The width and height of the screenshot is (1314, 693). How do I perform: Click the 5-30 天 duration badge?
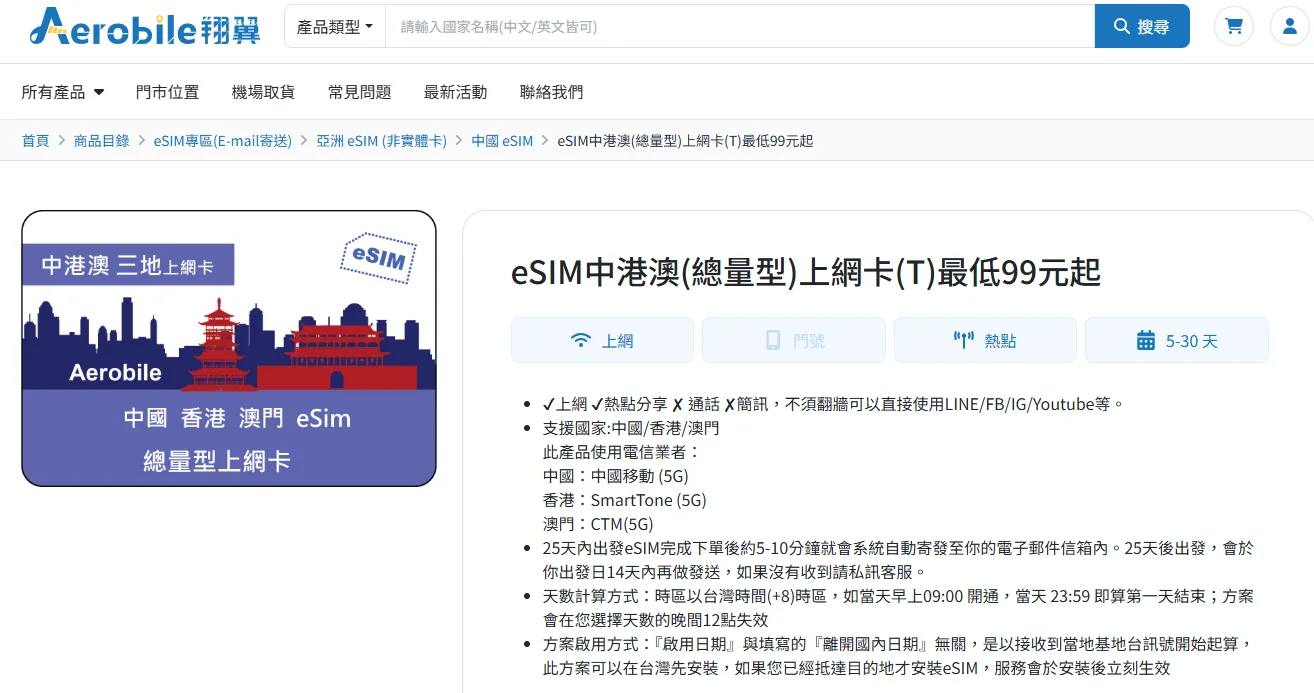pyautogui.click(x=1177, y=340)
